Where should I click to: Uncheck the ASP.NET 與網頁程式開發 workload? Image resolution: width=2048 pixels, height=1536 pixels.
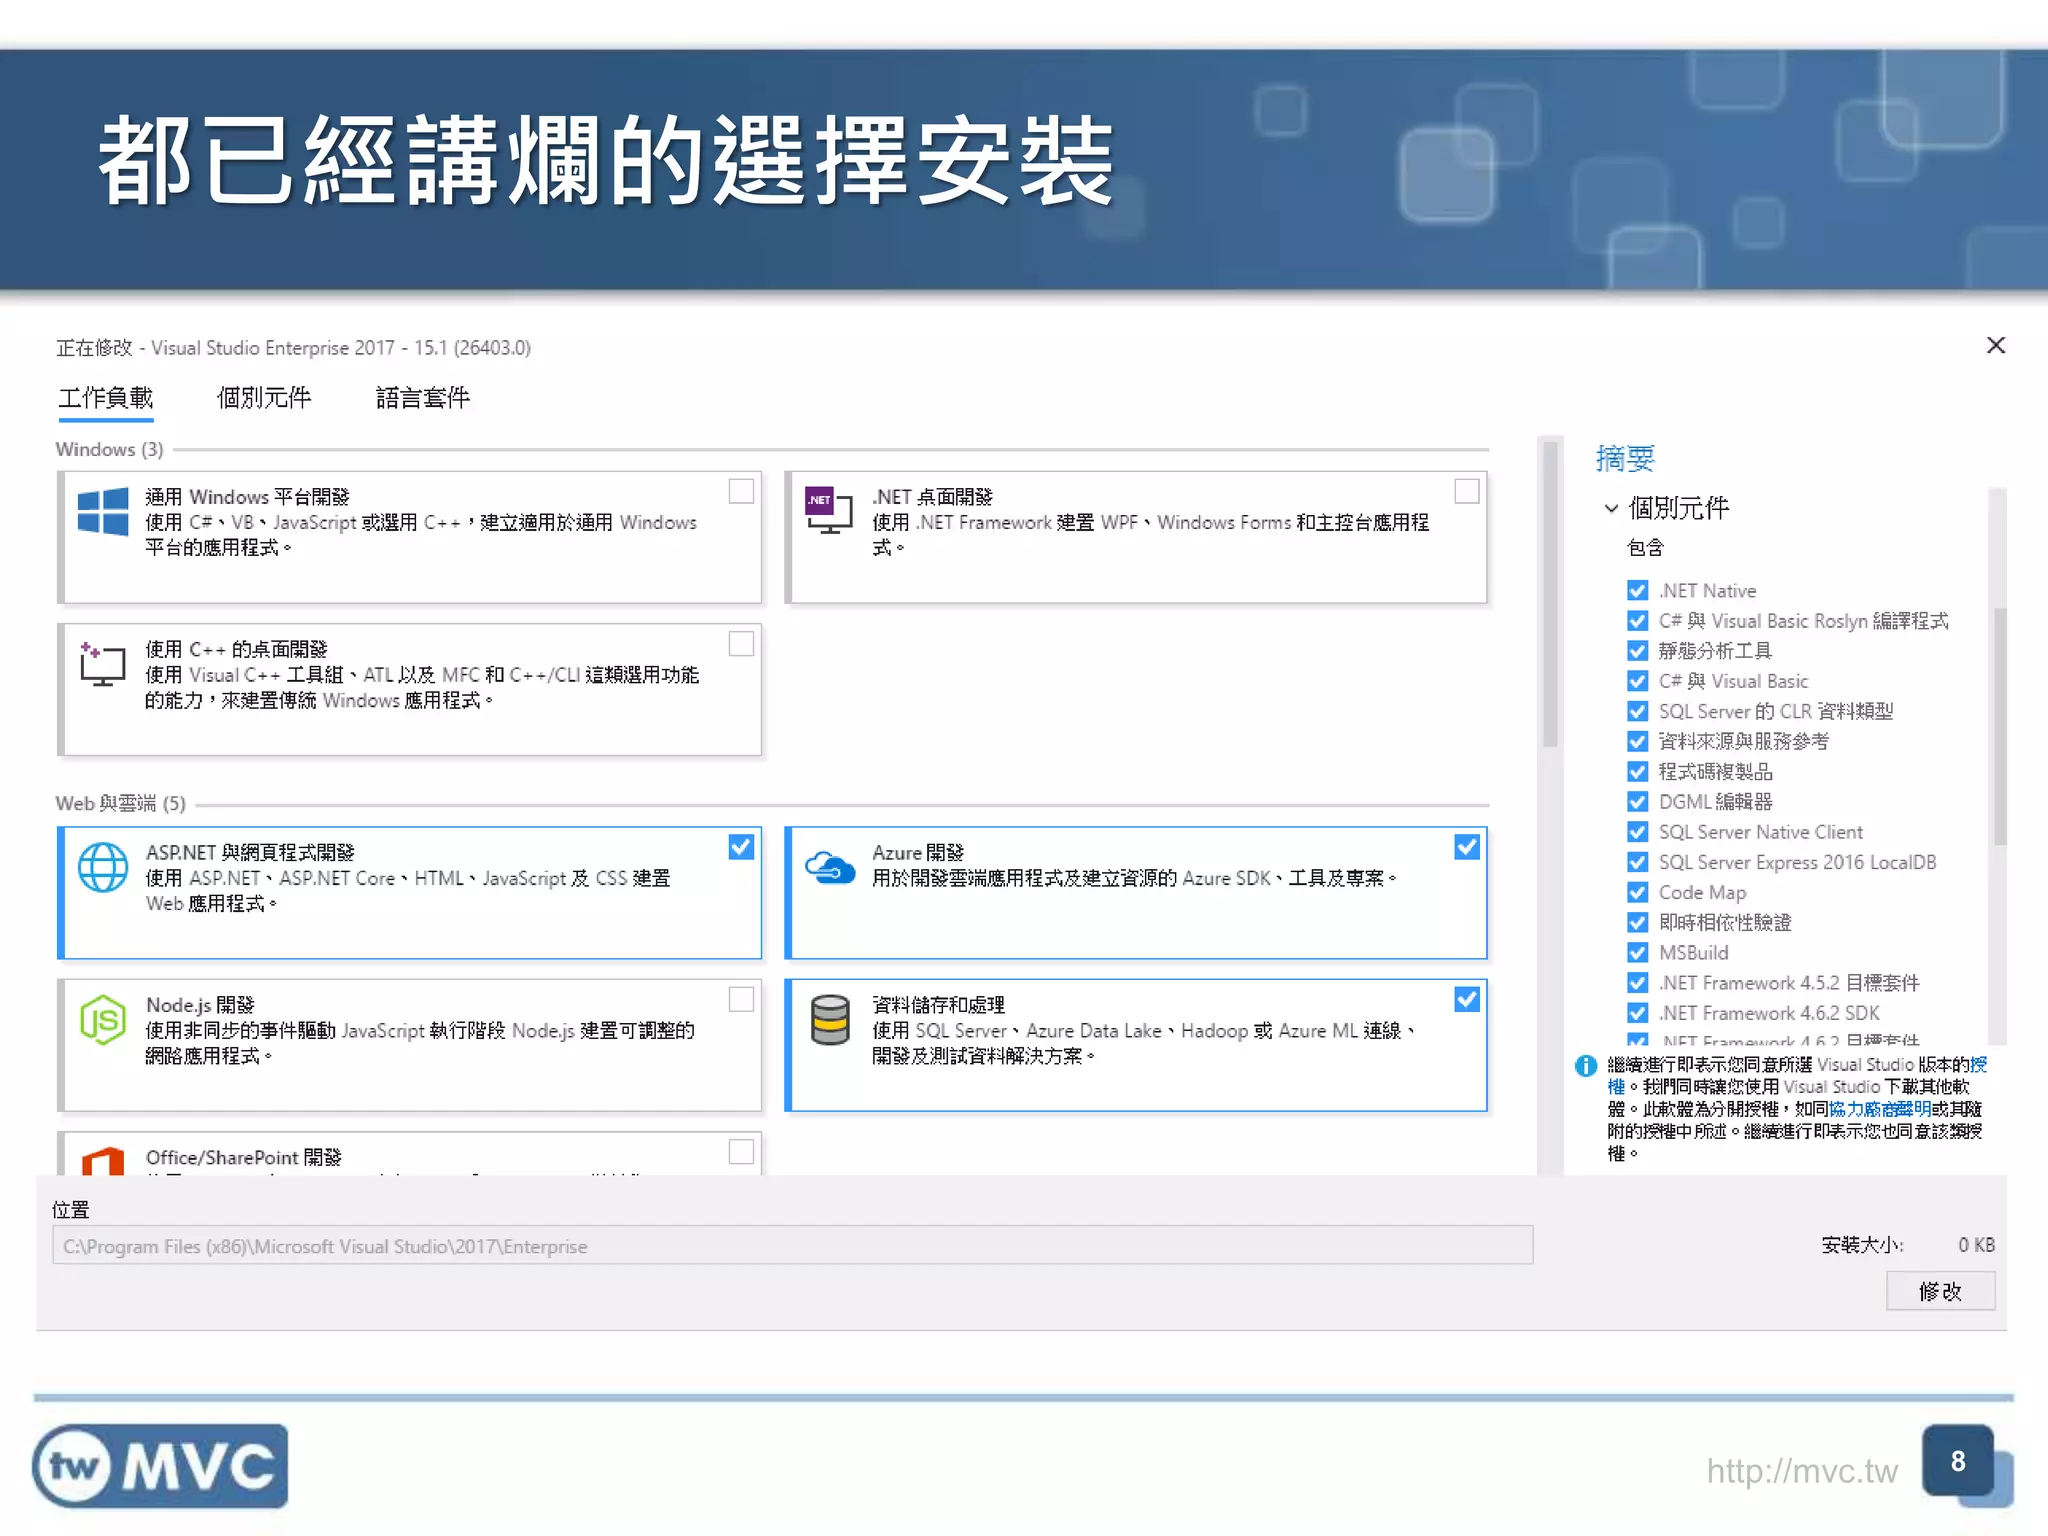pos(741,847)
